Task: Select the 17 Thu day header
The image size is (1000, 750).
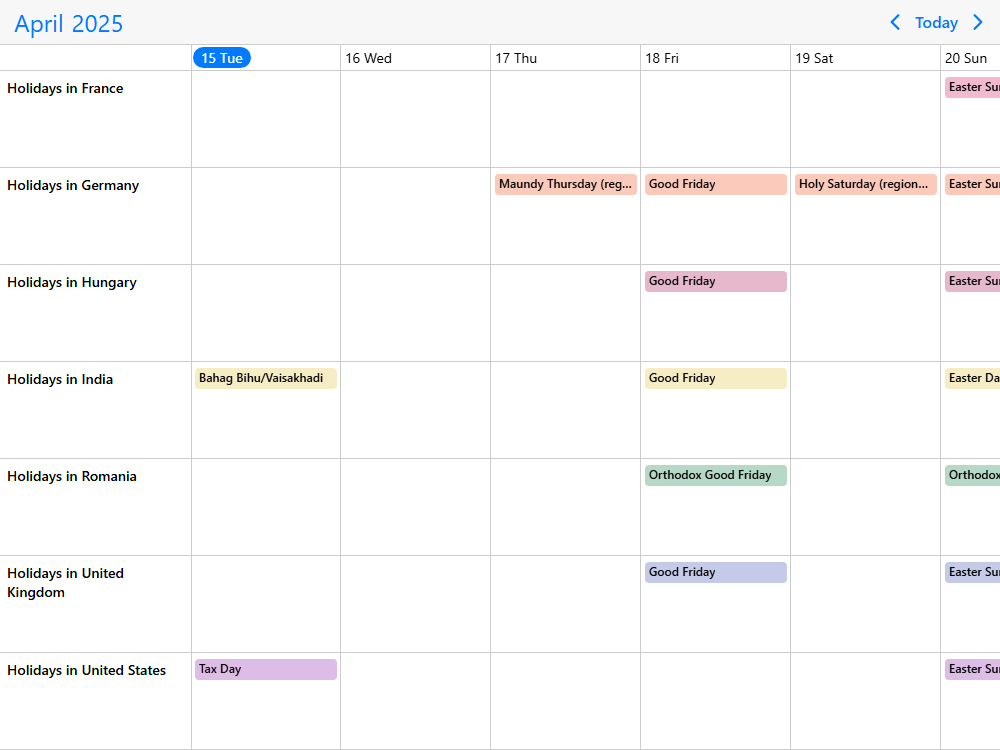Action: [516, 58]
